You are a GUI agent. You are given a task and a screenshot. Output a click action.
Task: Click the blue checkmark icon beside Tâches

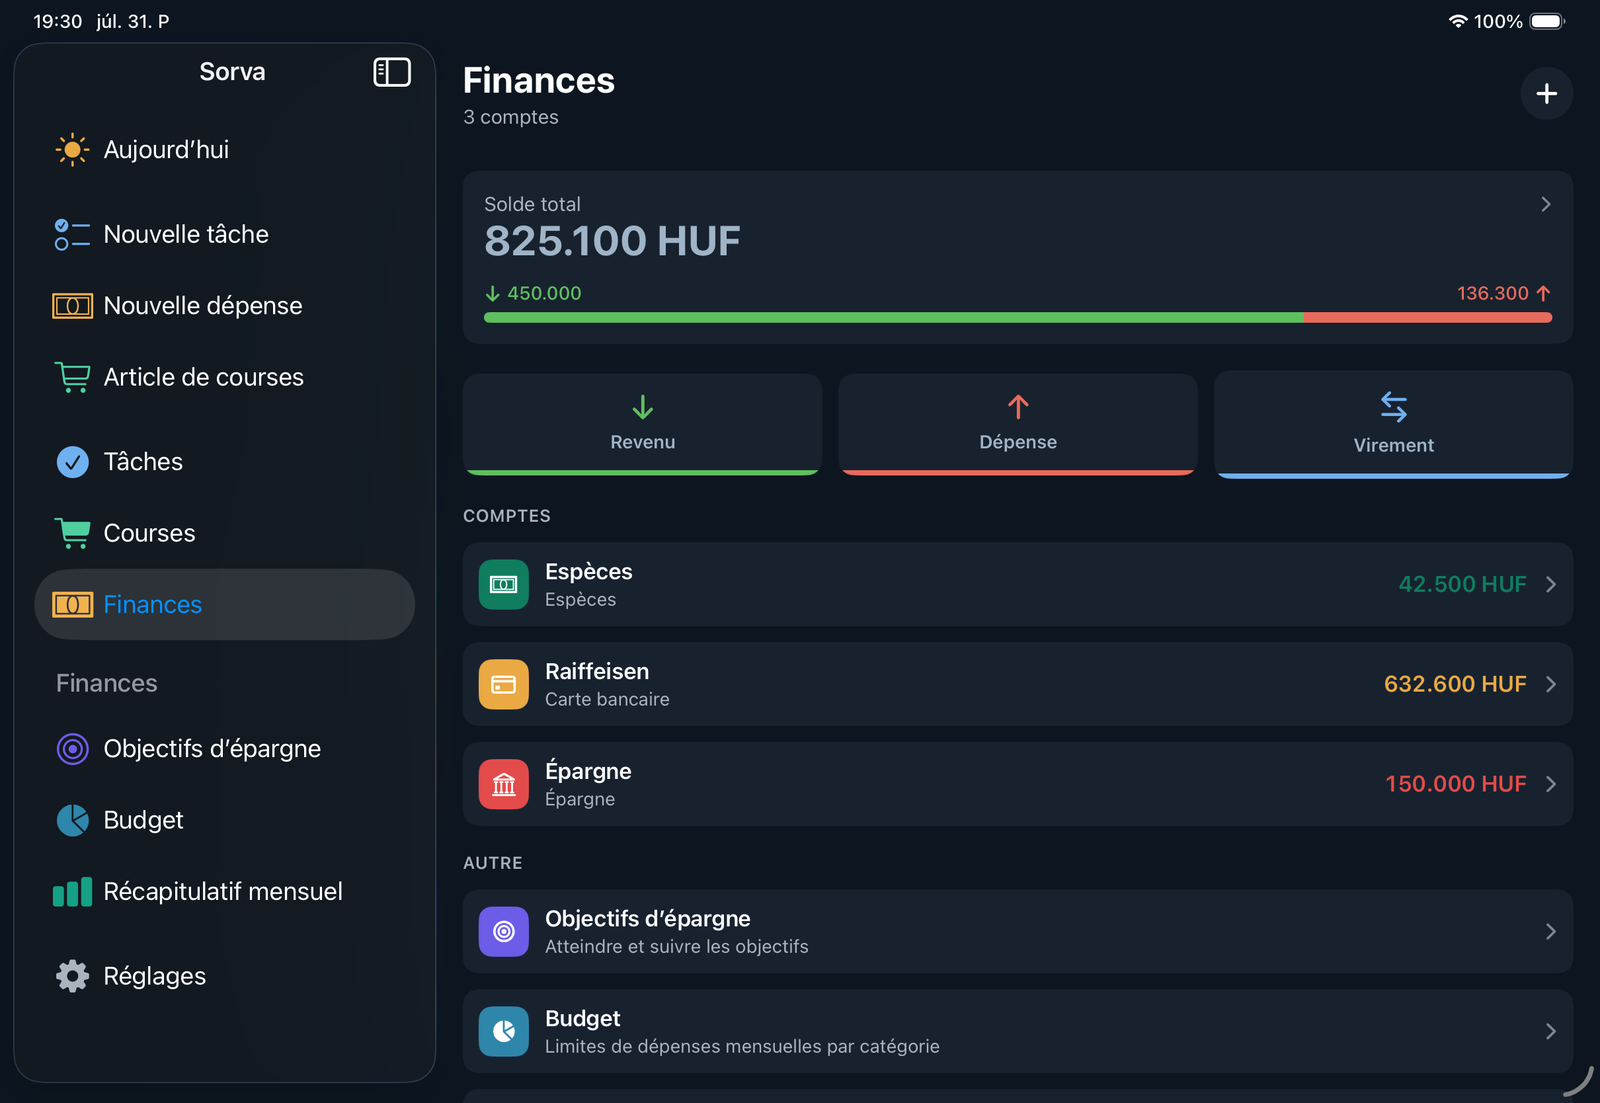pyautogui.click(x=72, y=462)
